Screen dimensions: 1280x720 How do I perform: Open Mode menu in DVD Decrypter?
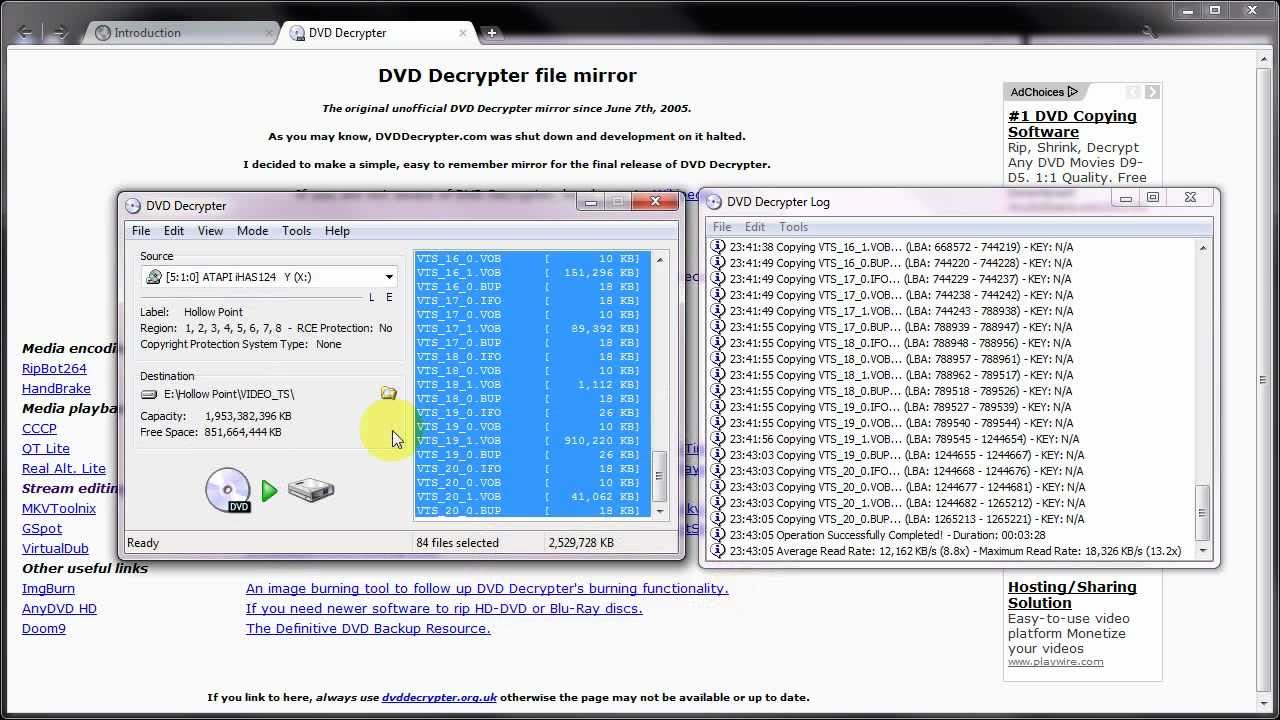click(252, 231)
